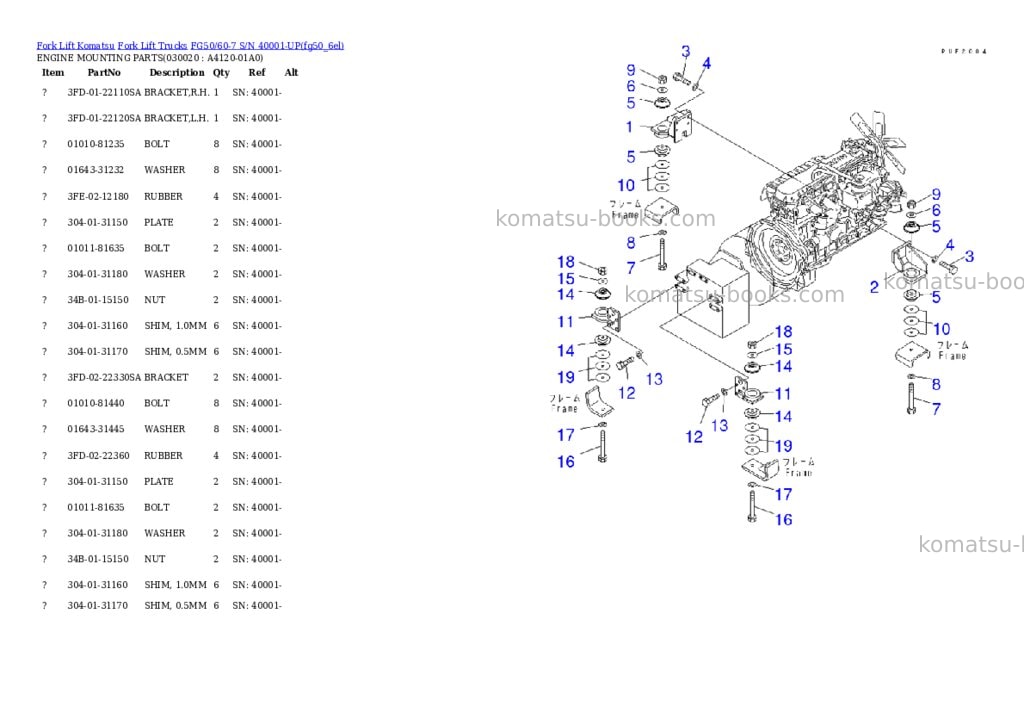Click callout number 1 in the diagram
The width and height of the screenshot is (1024, 725).
coord(629,127)
